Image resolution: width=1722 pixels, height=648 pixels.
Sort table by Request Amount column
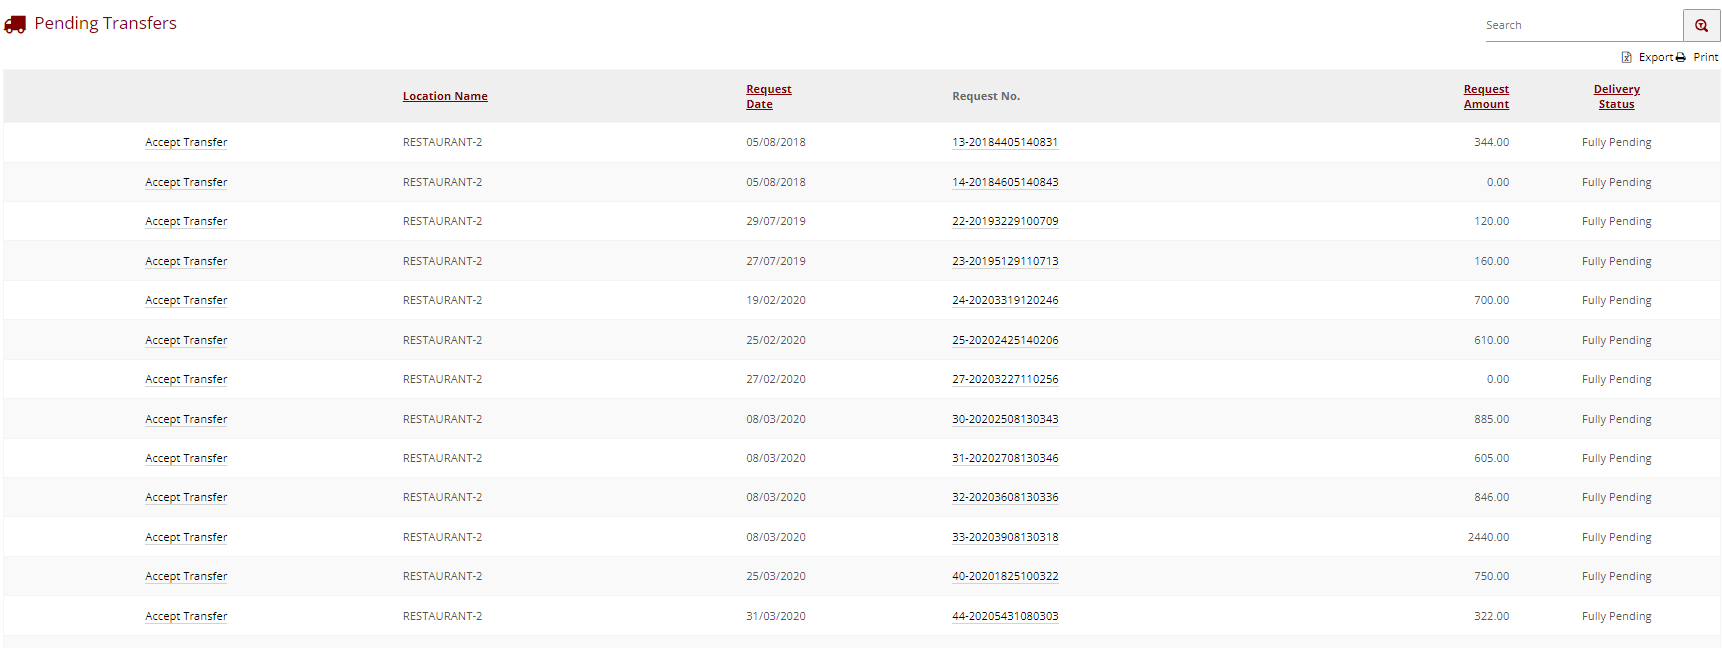1486,97
